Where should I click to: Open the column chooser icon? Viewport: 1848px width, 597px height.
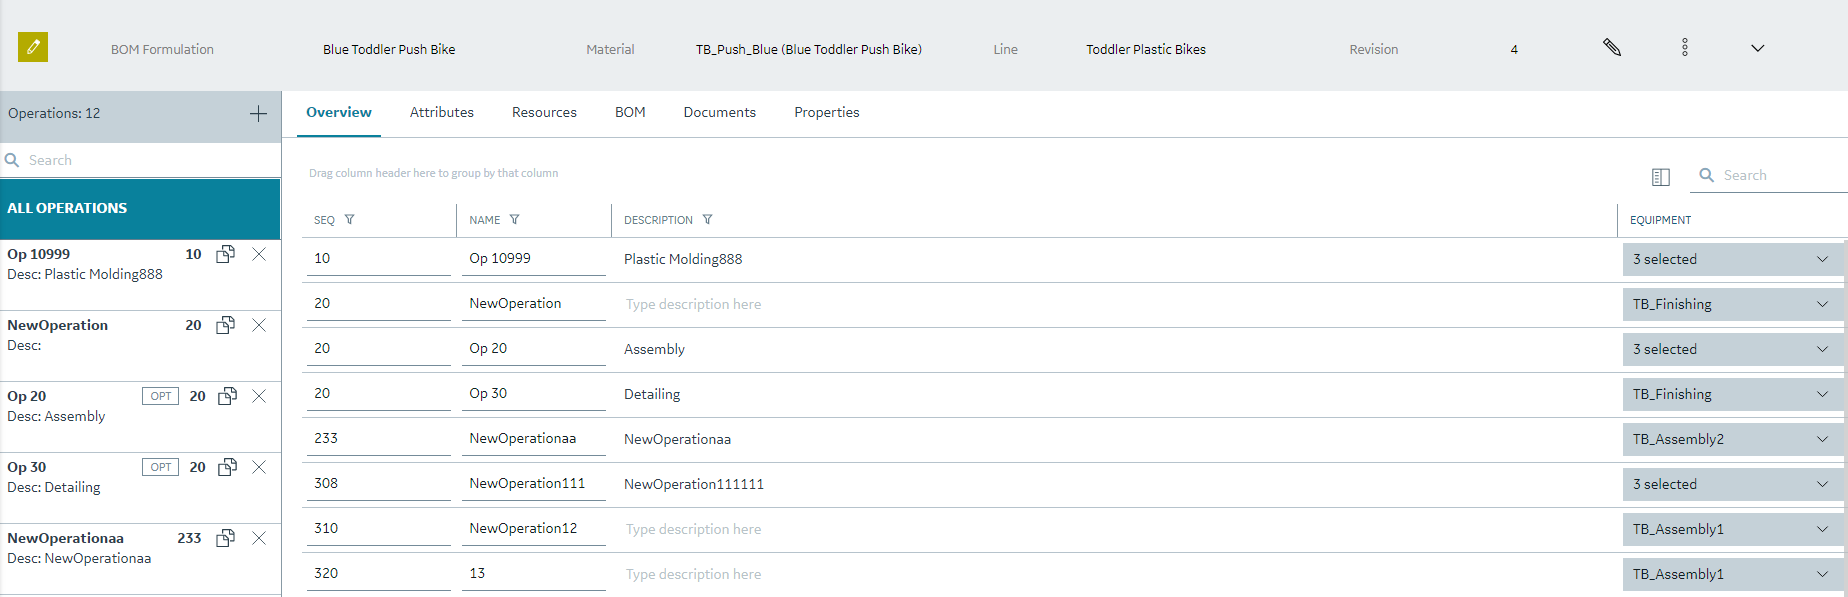tap(1661, 176)
